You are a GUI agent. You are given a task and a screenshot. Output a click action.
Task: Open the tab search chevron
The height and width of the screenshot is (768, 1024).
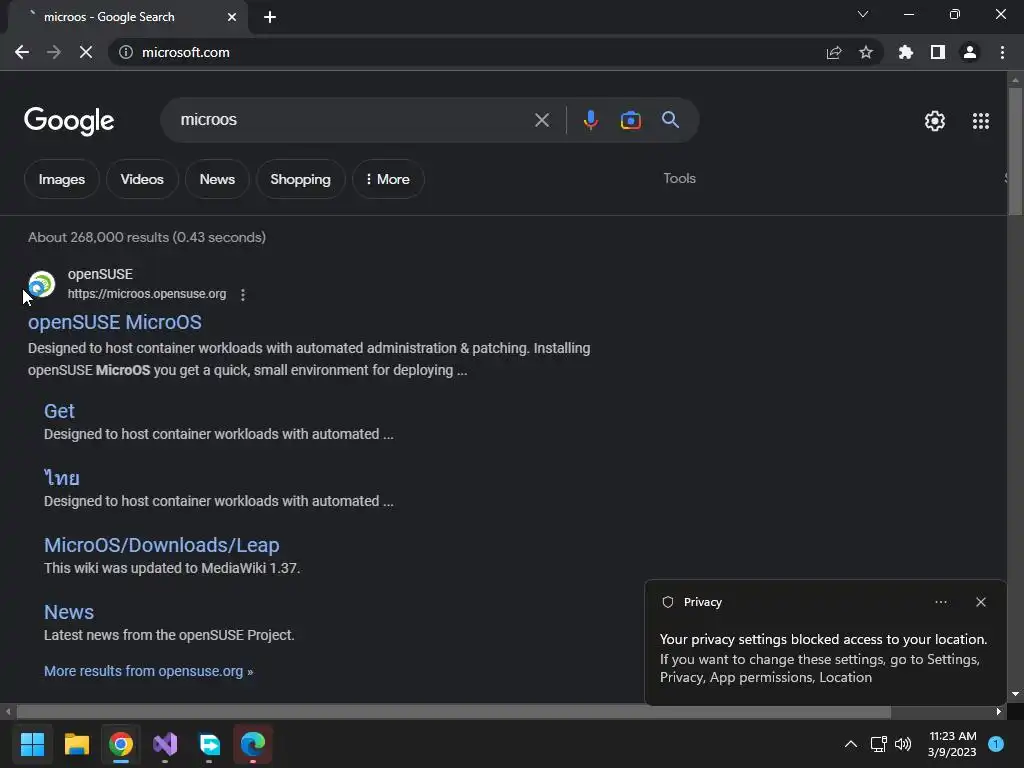click(863, 14)
